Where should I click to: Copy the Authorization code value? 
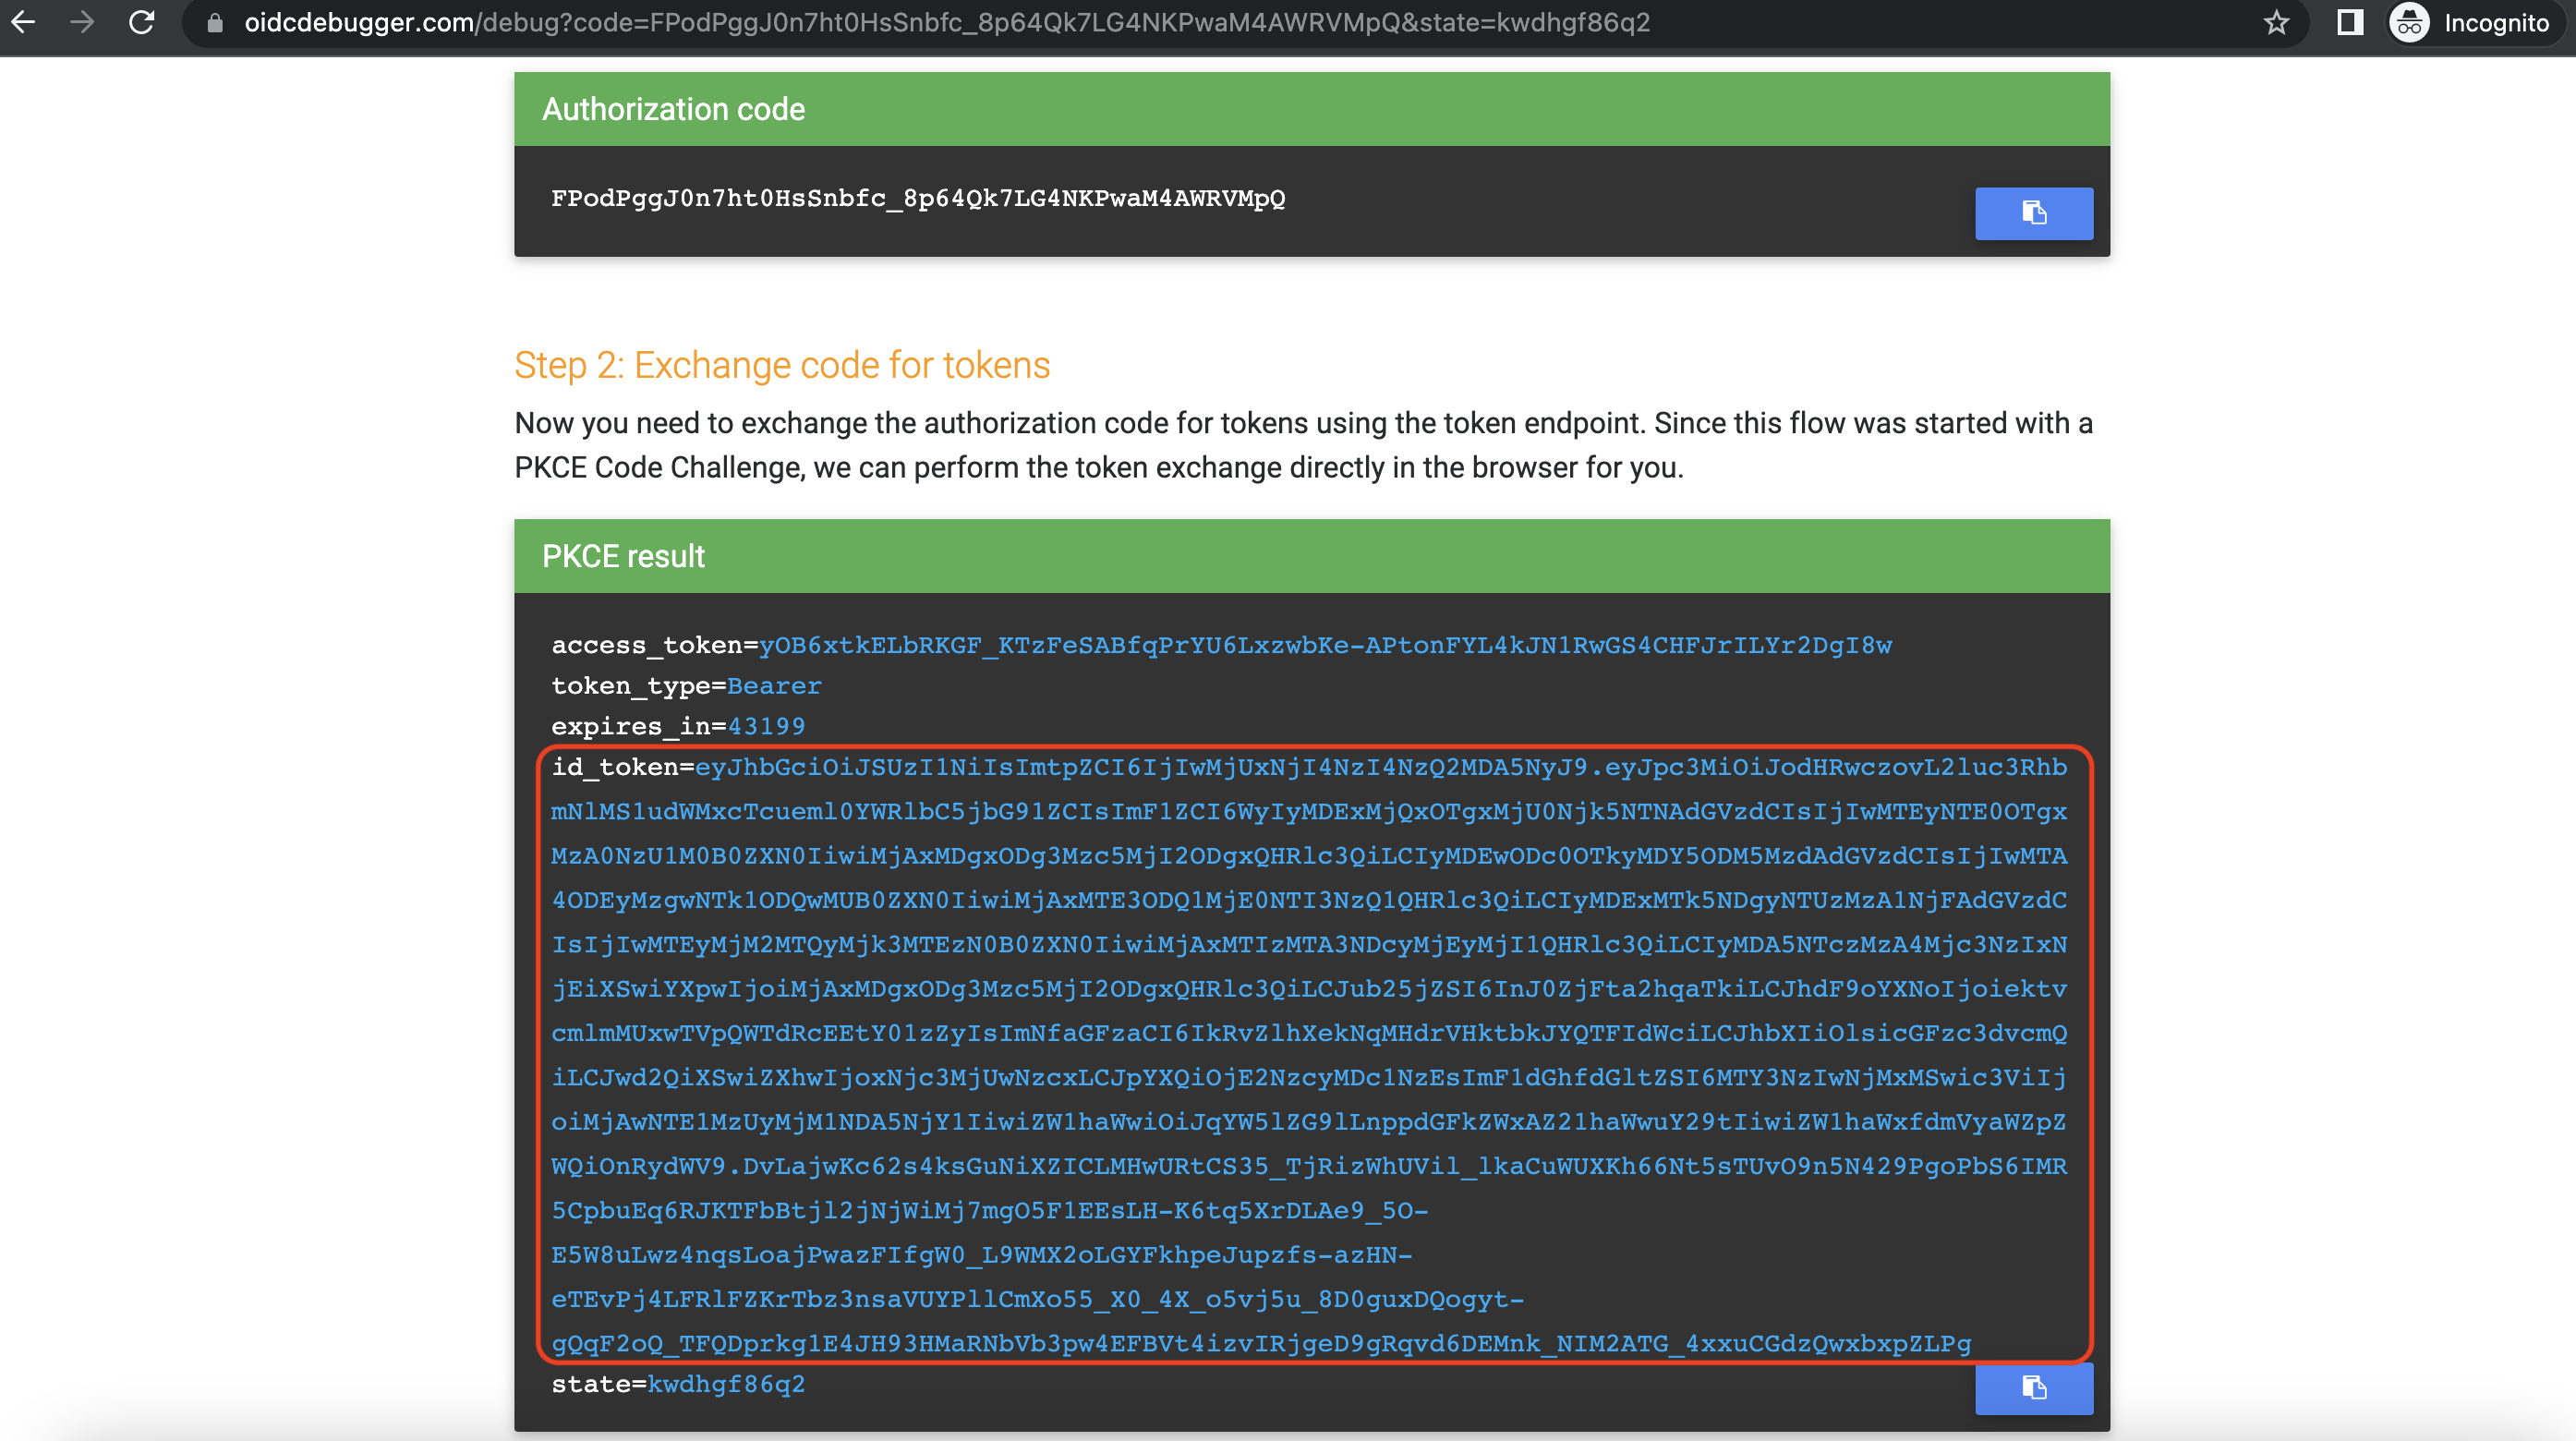click(x=2033, y=213)
